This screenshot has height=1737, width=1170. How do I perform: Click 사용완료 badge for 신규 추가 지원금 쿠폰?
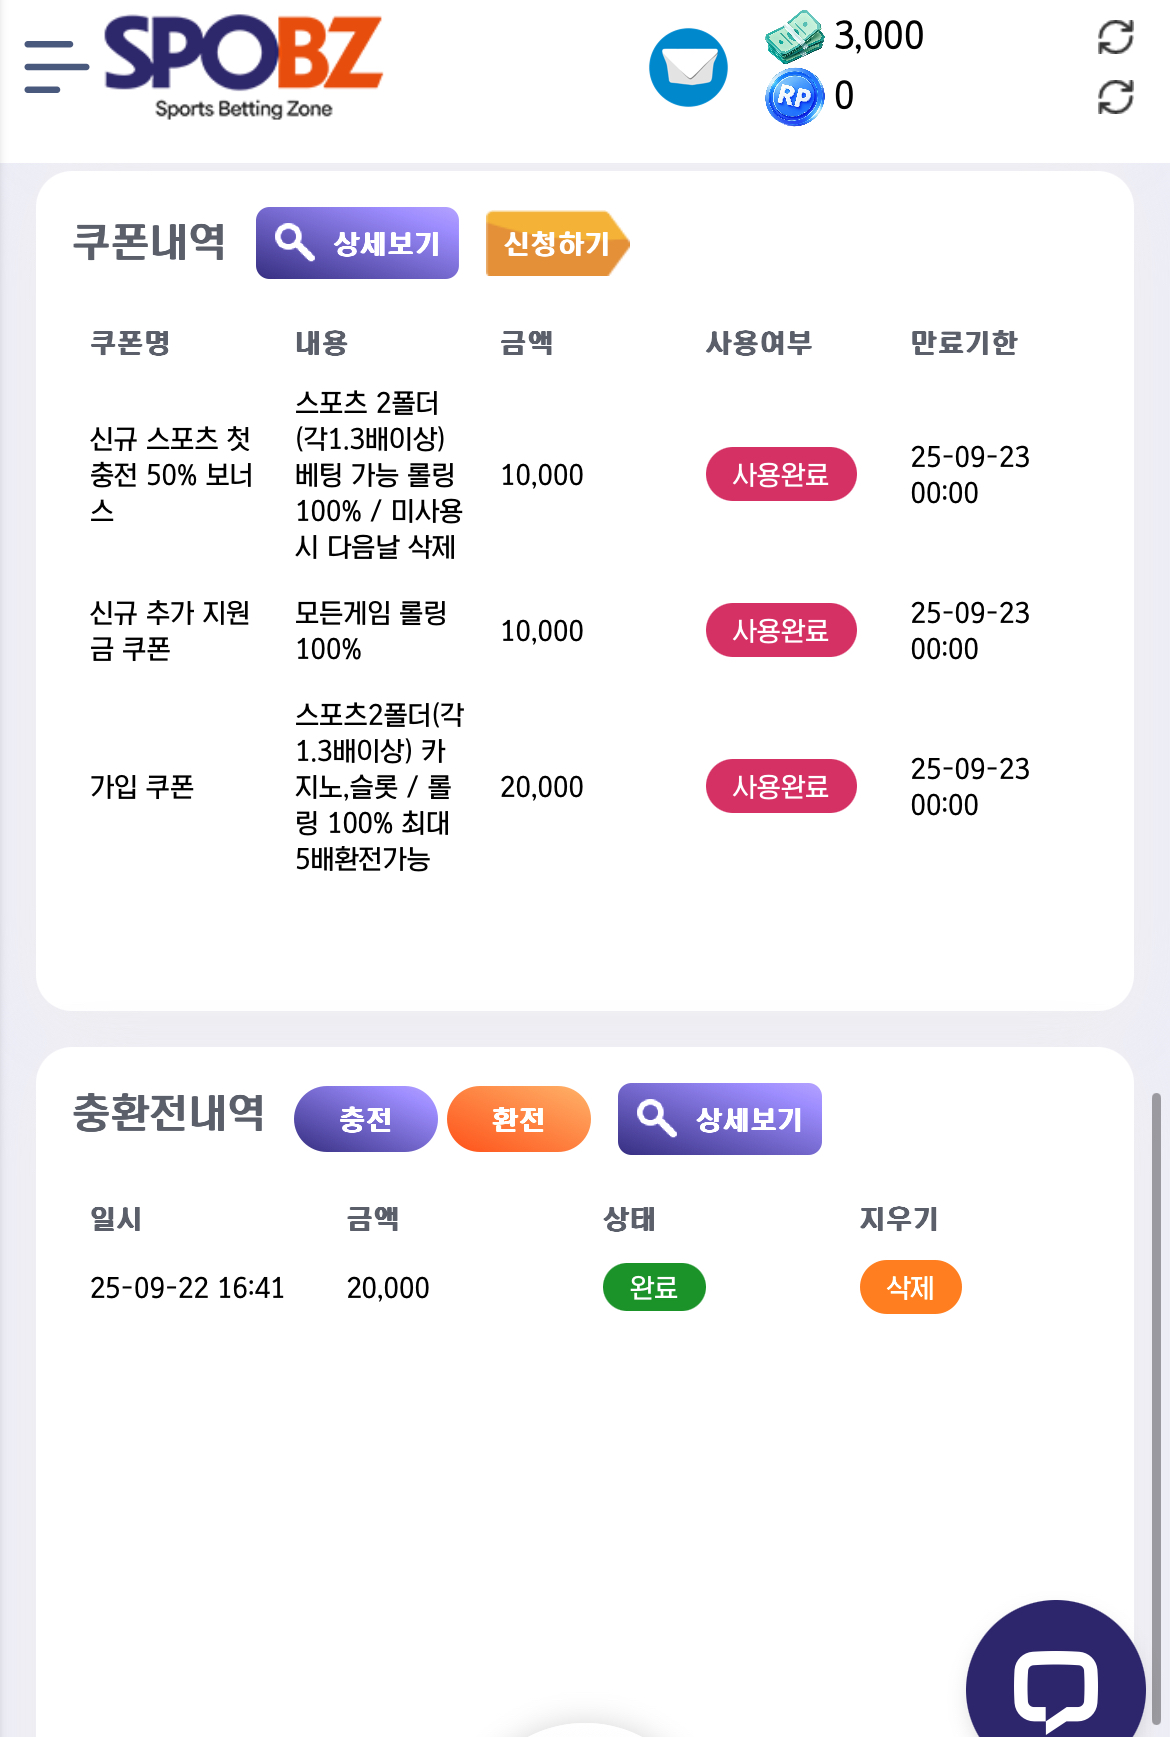coord(781,630)
